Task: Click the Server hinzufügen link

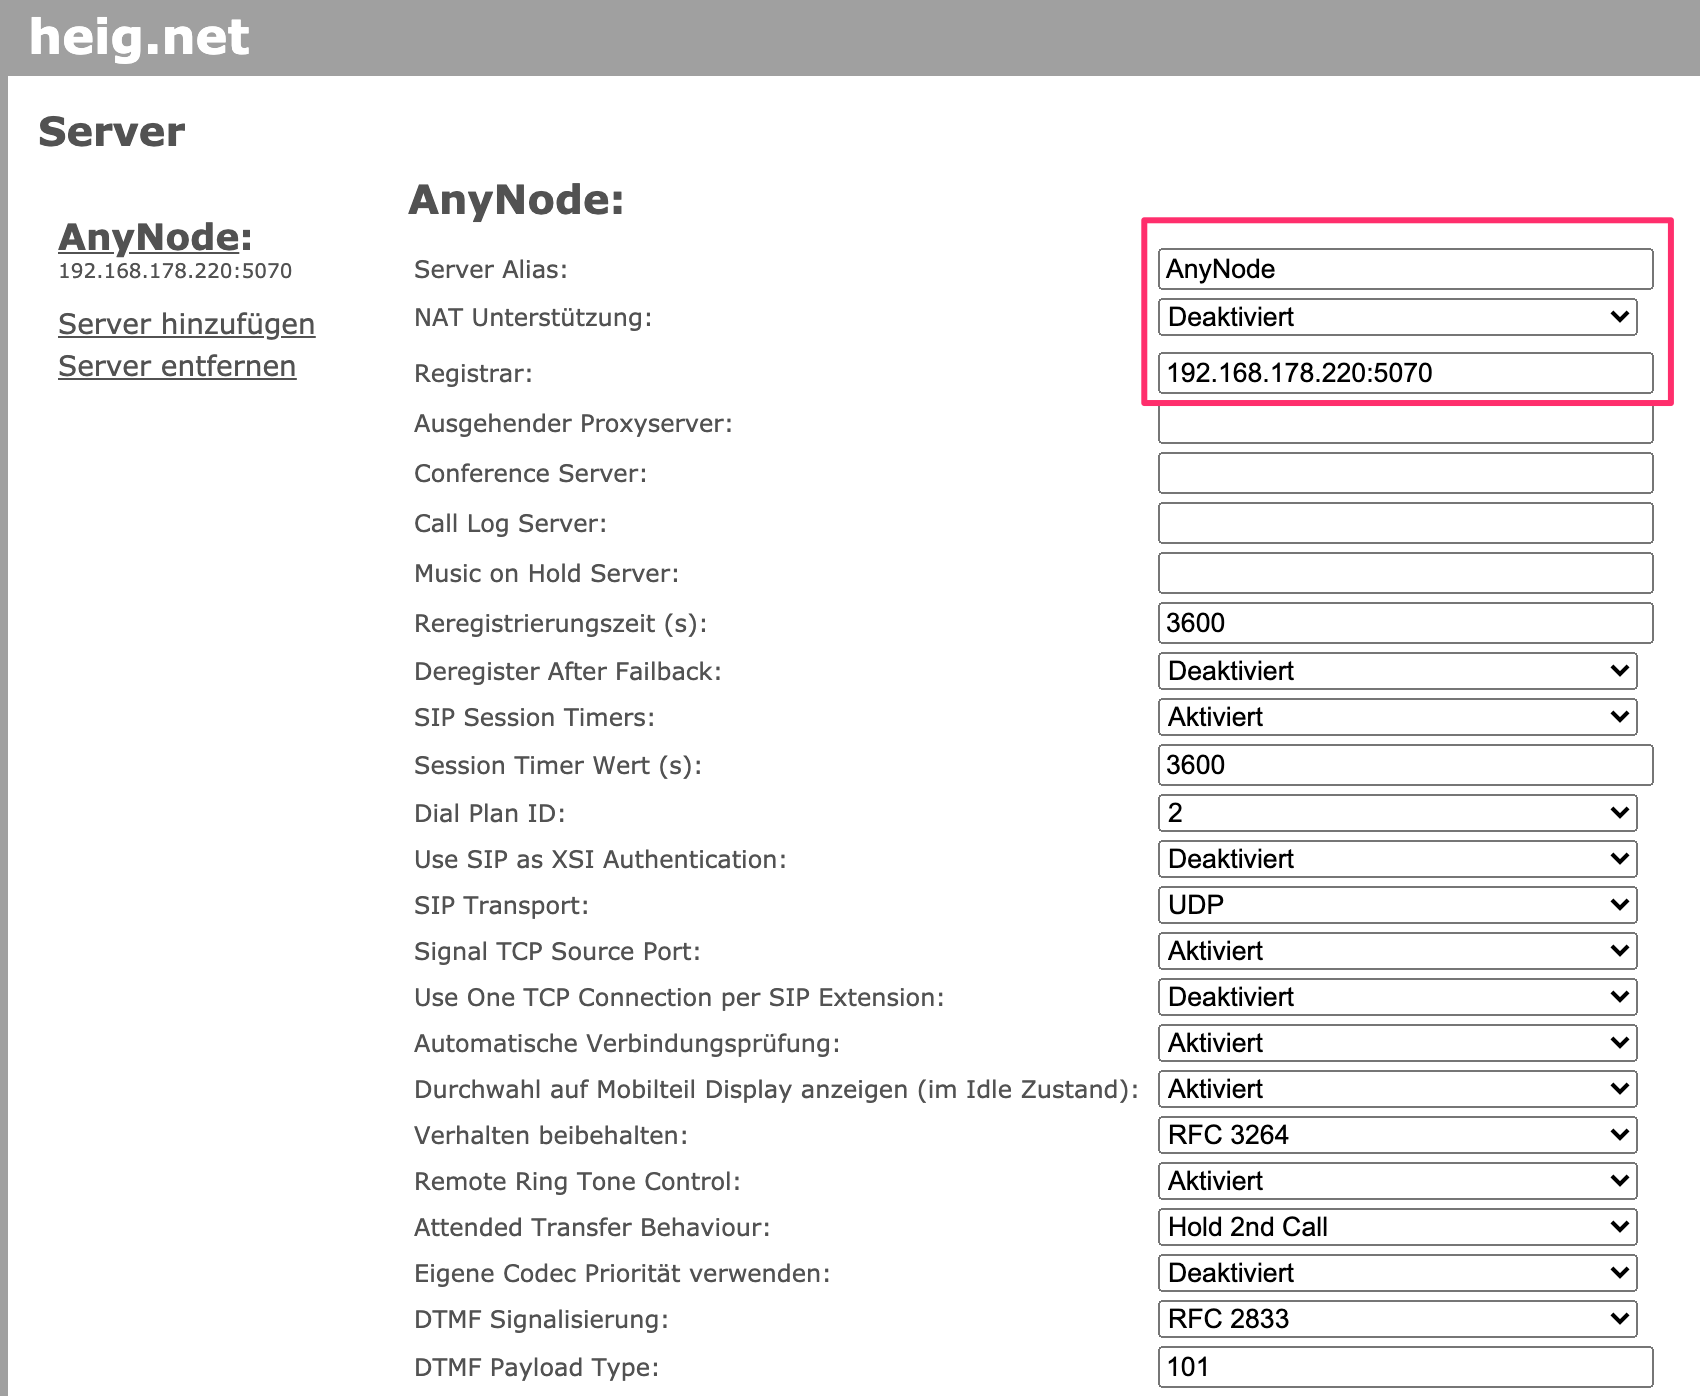Action: [187, 324]
